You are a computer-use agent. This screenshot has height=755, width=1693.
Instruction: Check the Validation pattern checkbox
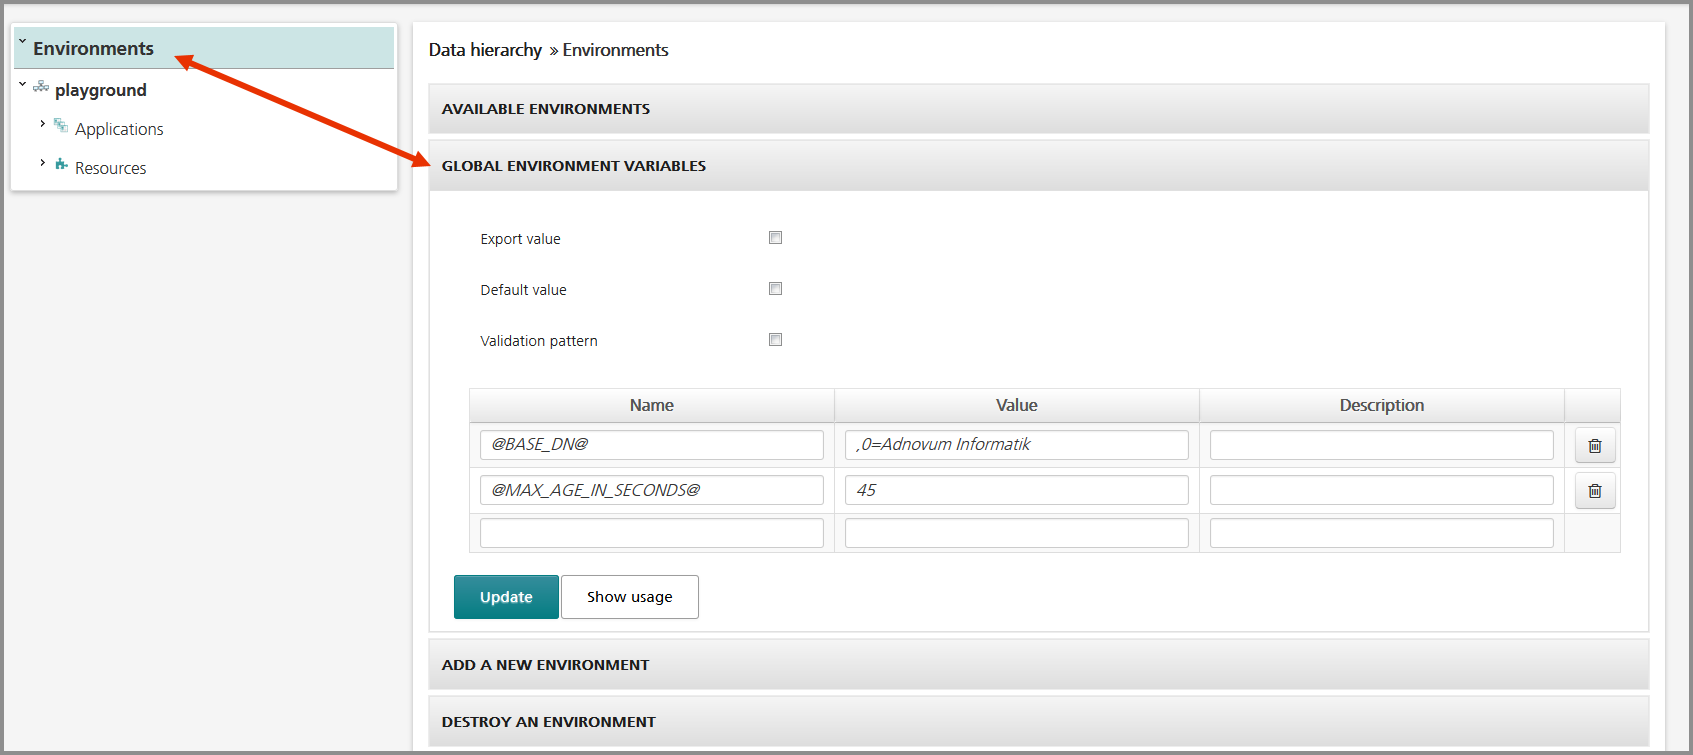pyautogui.click(x=775, y=340)
